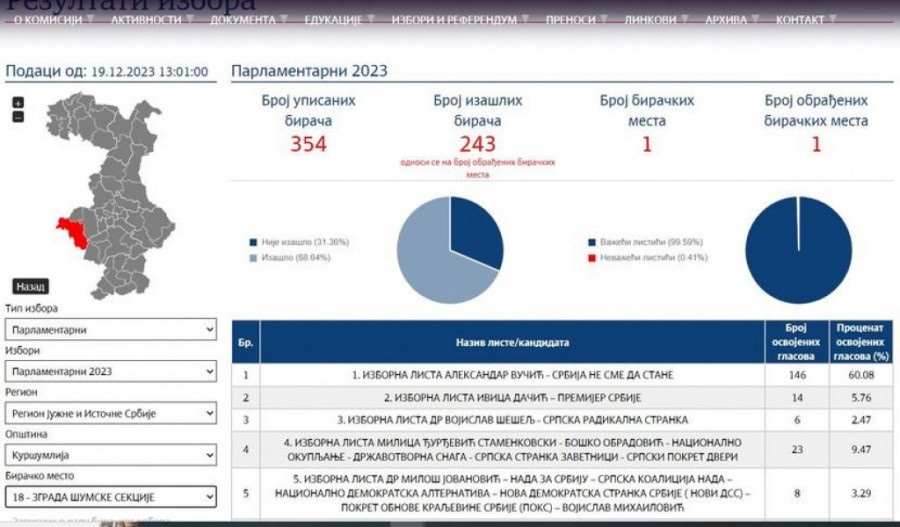Viewport: 900px width, 527px height.
Task: Zoom in the map with the plus icon
Action: tap(18, 103)
